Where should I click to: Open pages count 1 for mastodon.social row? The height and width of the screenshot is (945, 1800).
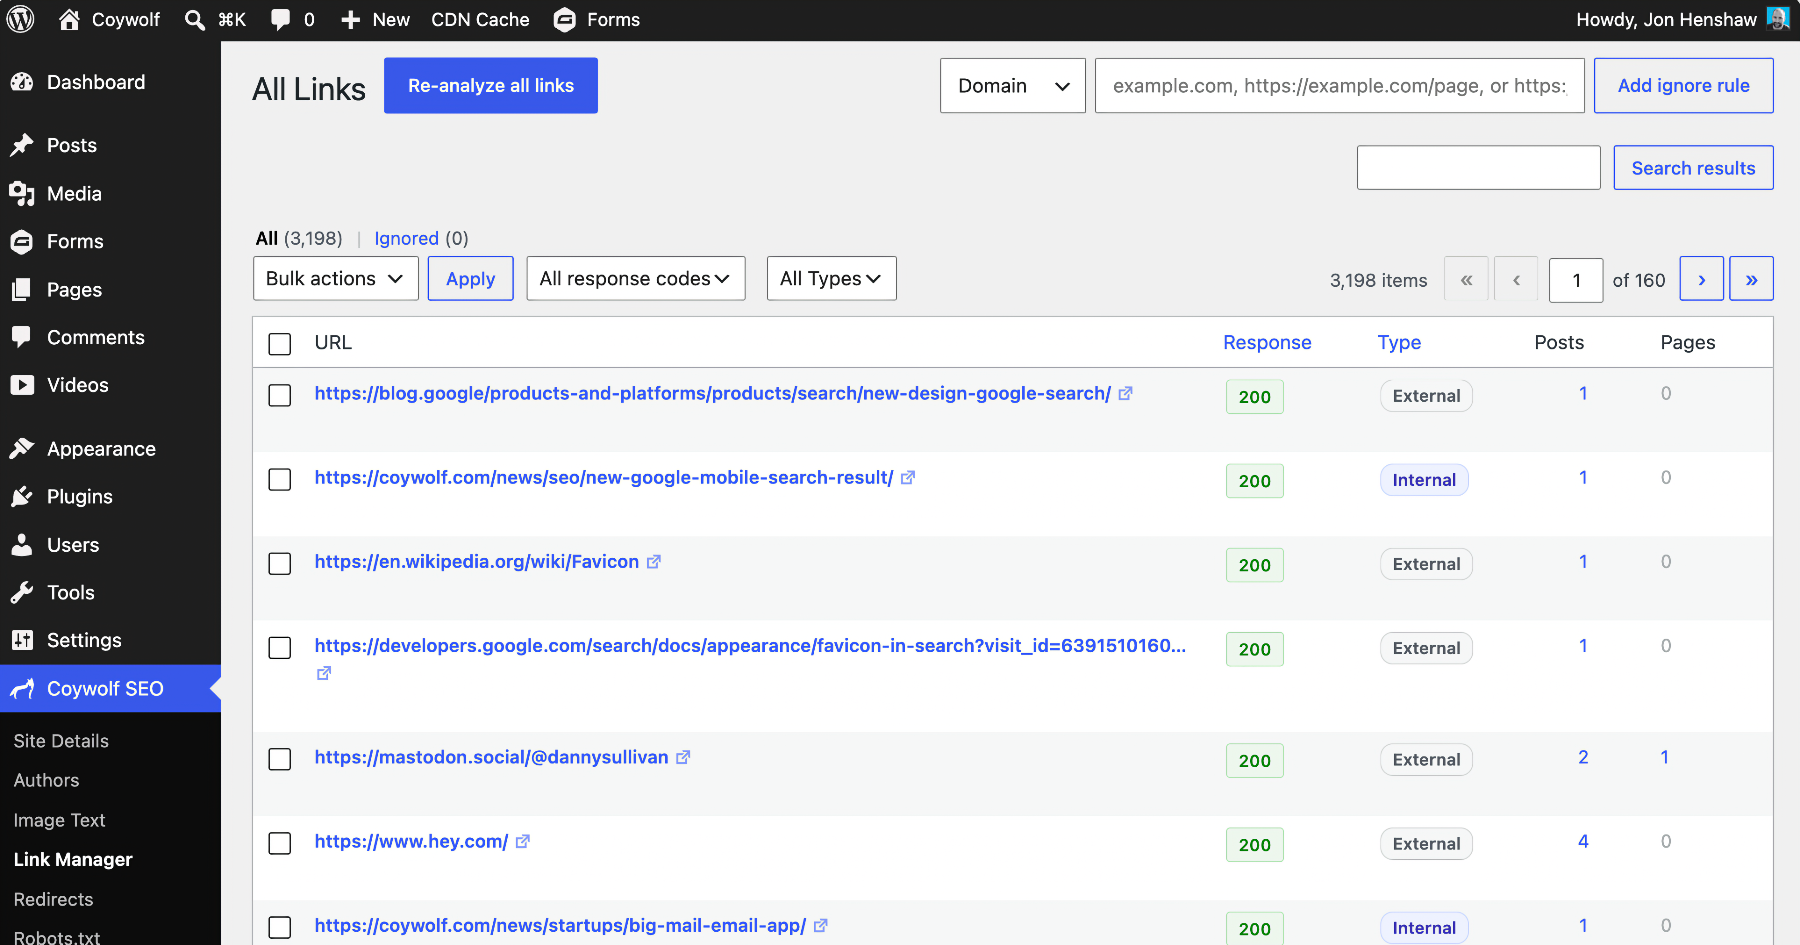1665,757
